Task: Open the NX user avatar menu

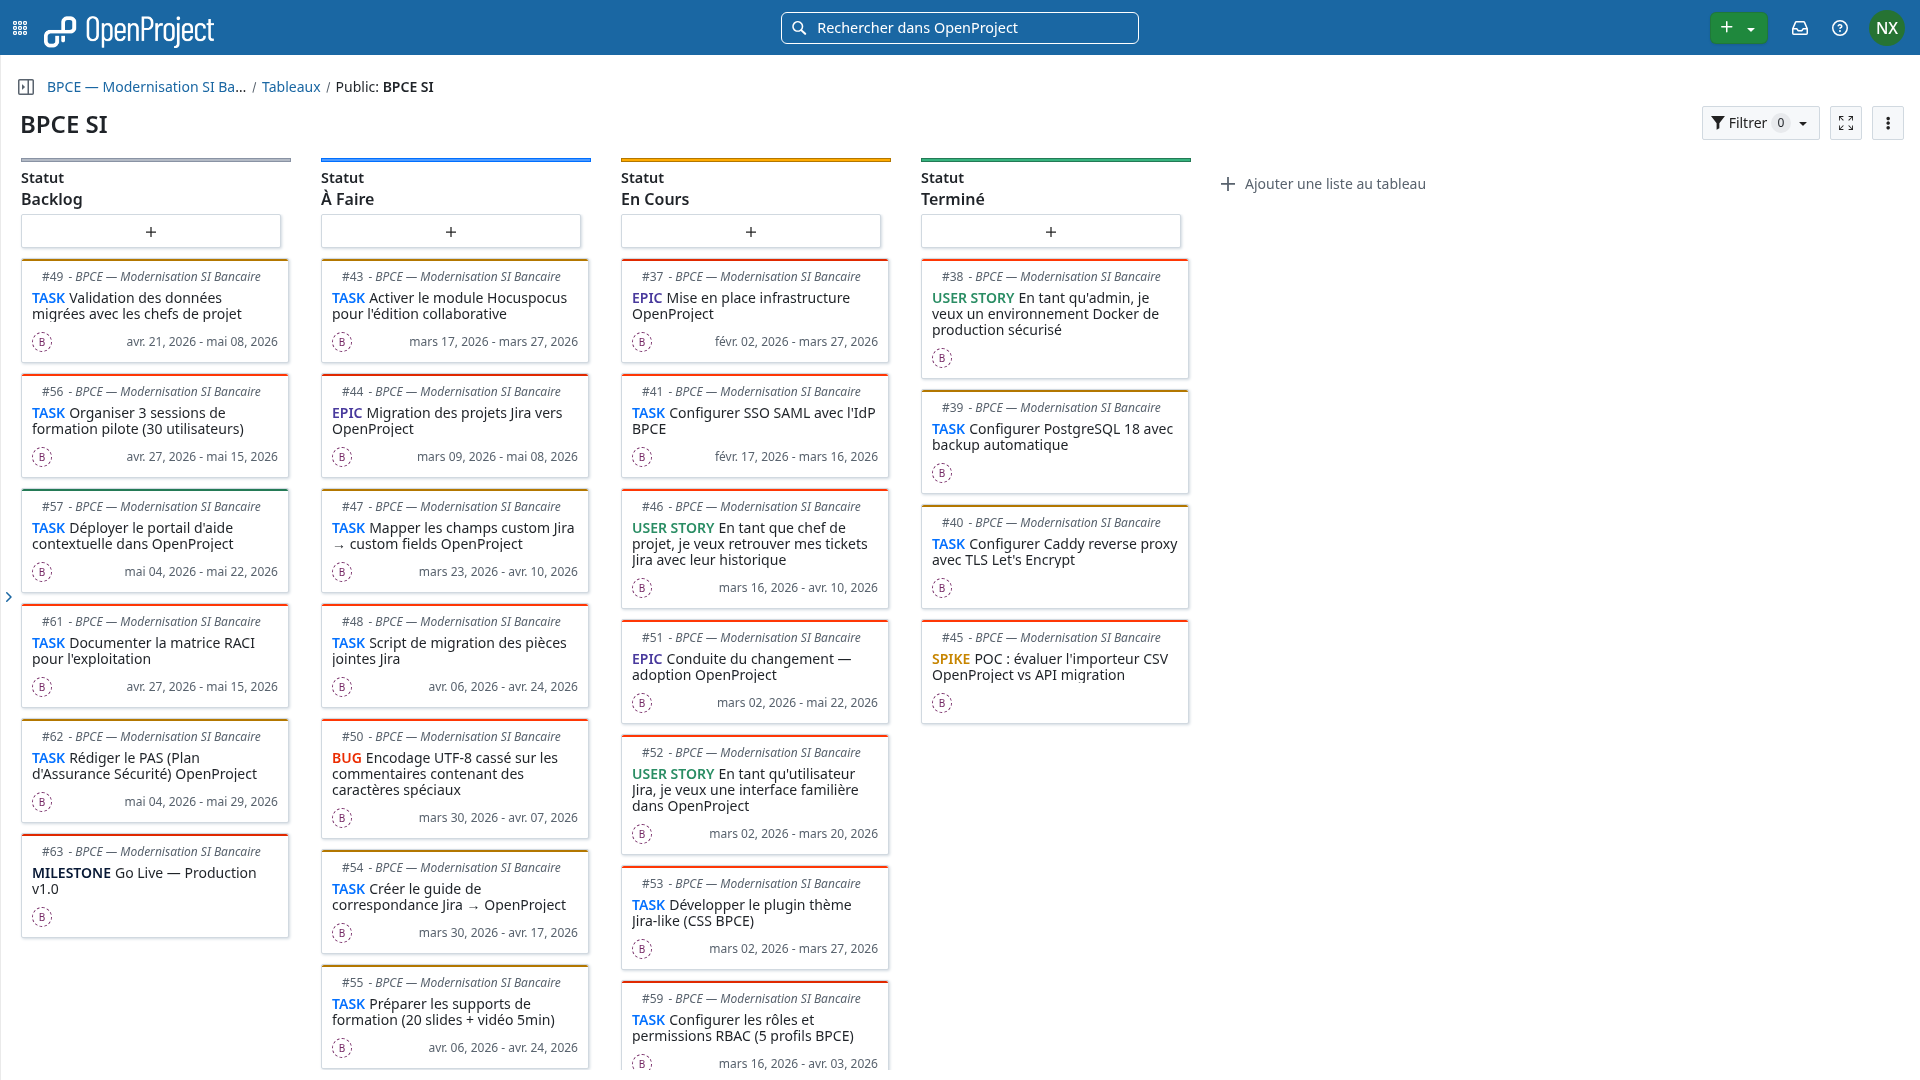Action: point(1887,28)
